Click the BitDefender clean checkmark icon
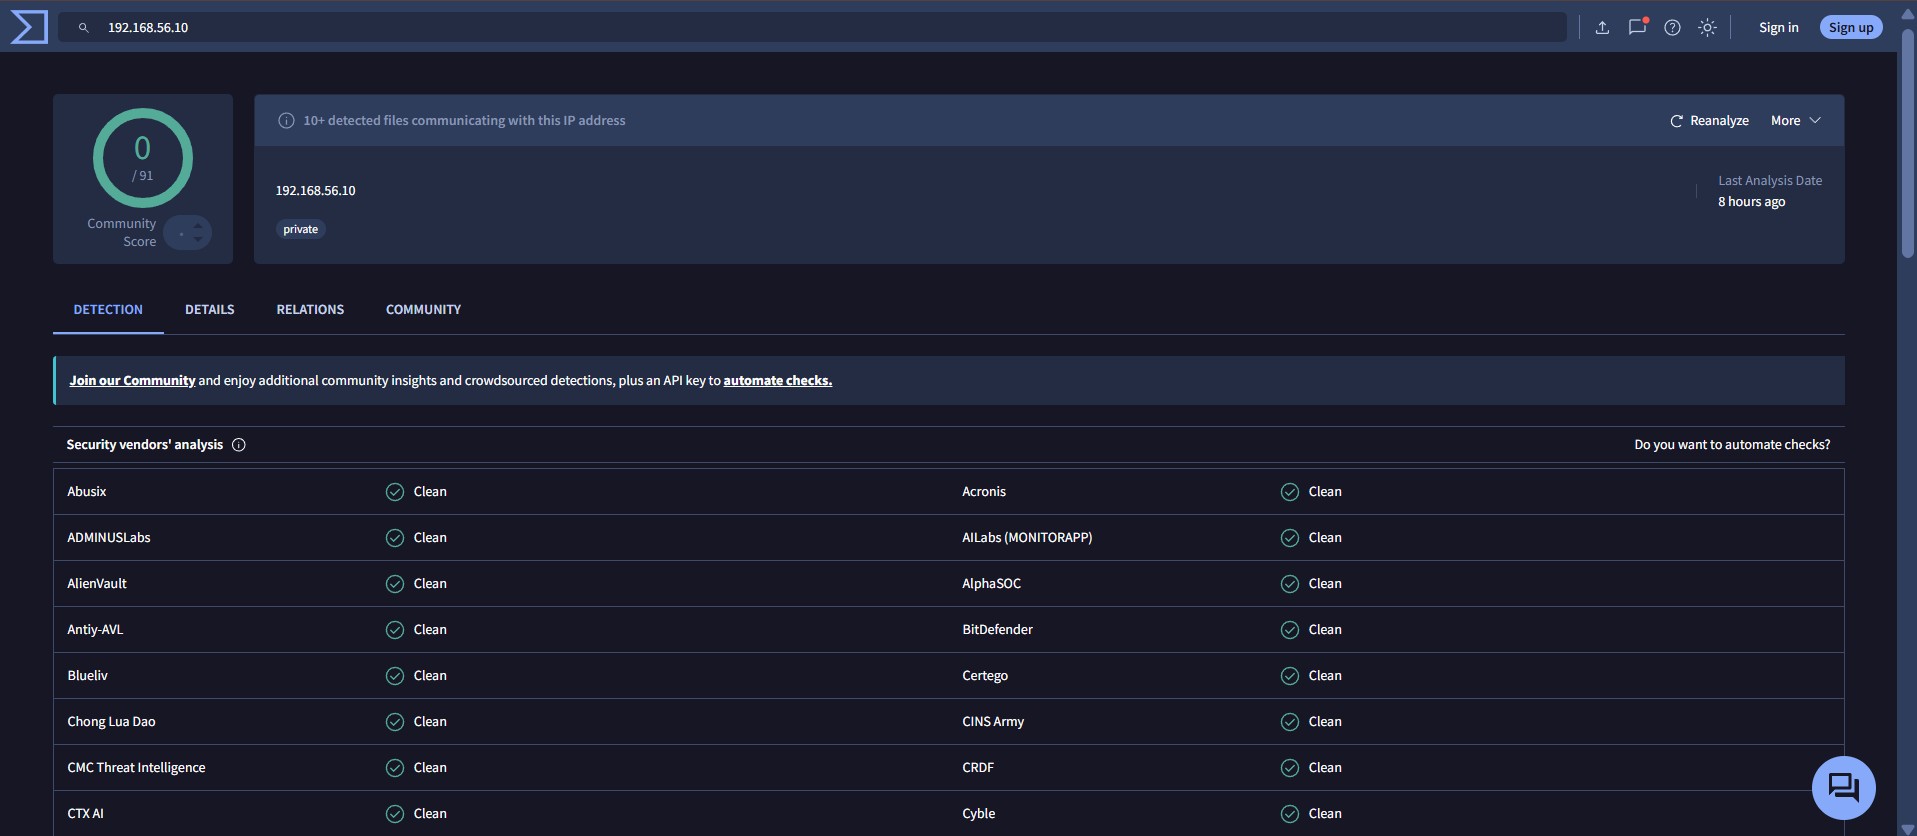Viewport: 1917px width, 836px height. click(1290, 630)
